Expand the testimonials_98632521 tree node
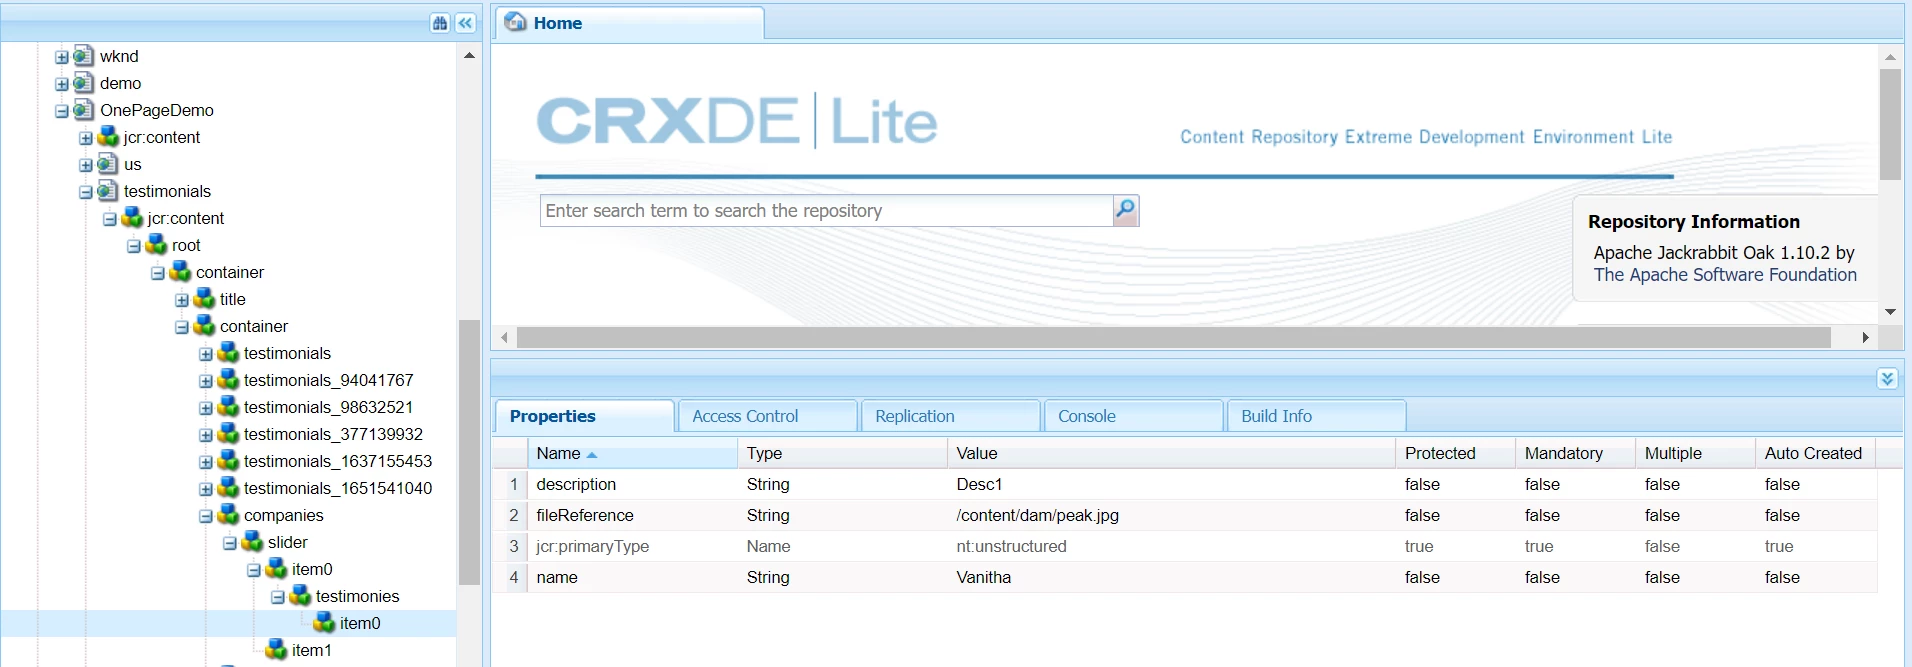 (205, 408)
